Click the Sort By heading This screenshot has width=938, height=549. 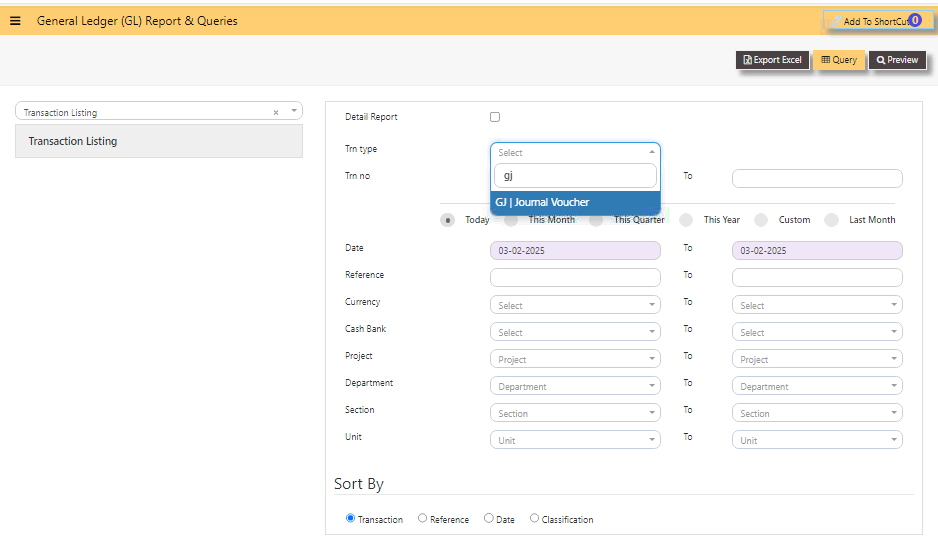(x=359, y=484)
